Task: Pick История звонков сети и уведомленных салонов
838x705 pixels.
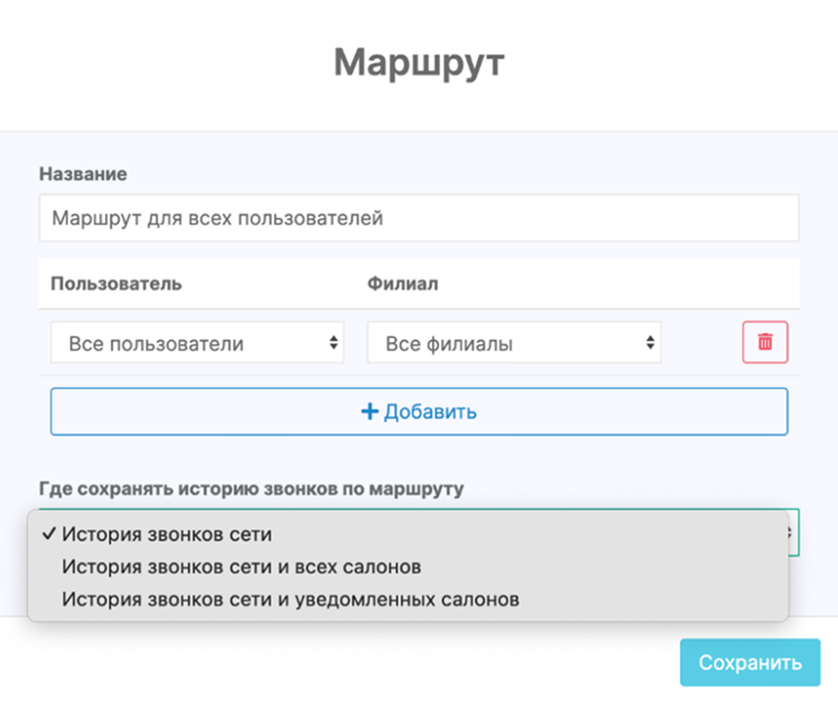Action: (x=290, y=600)
